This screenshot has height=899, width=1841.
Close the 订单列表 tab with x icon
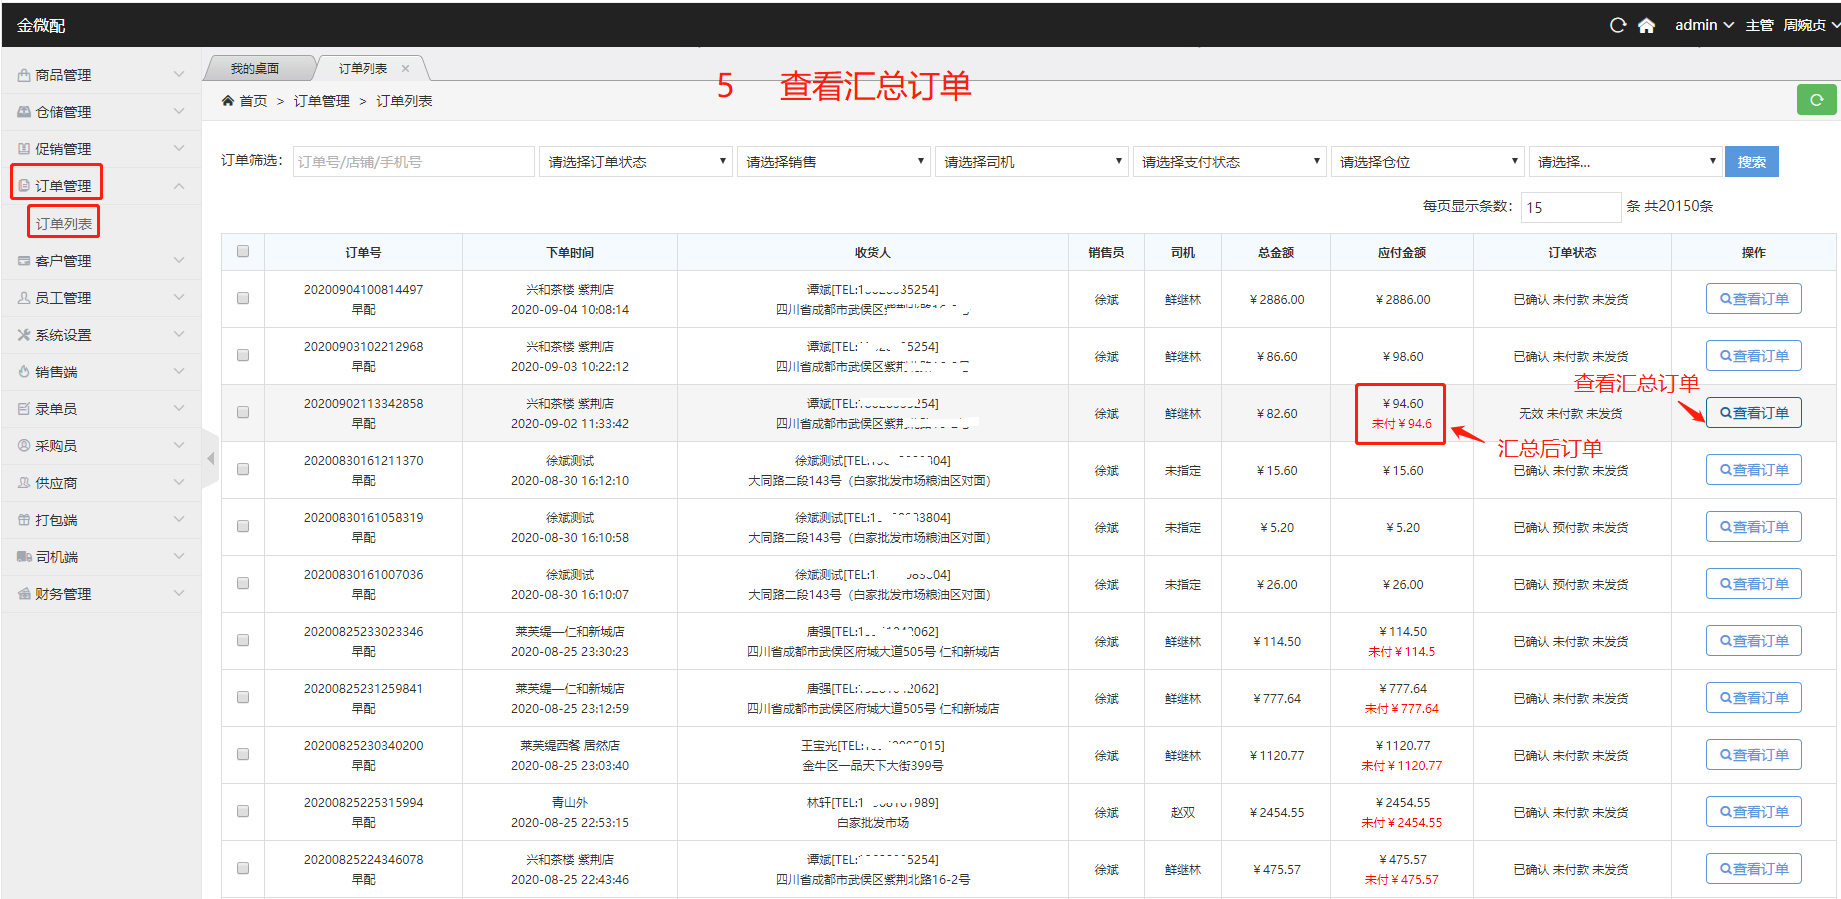tap(405, 69)
